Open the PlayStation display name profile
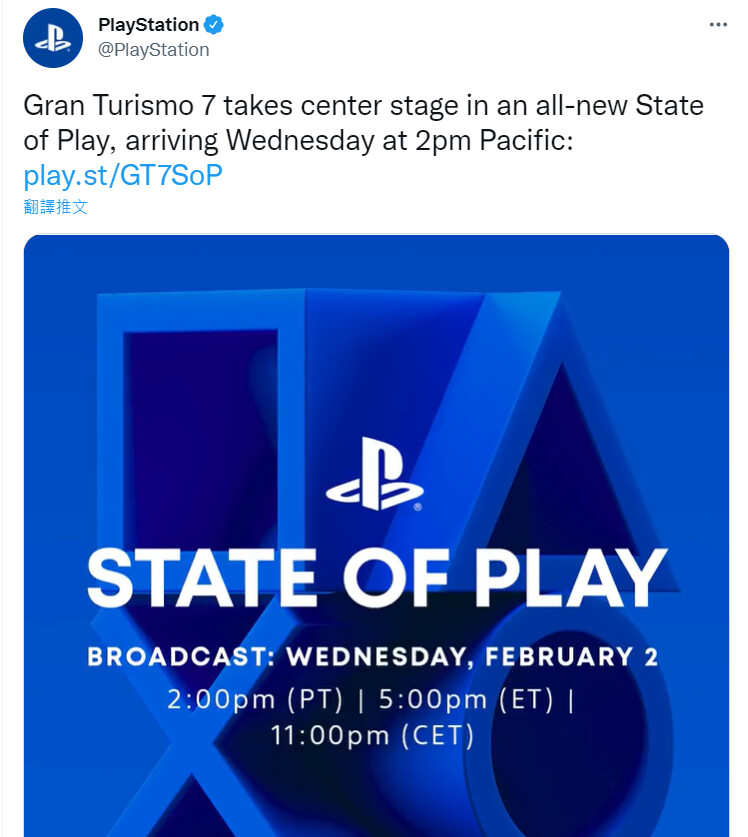 [148, 25]
